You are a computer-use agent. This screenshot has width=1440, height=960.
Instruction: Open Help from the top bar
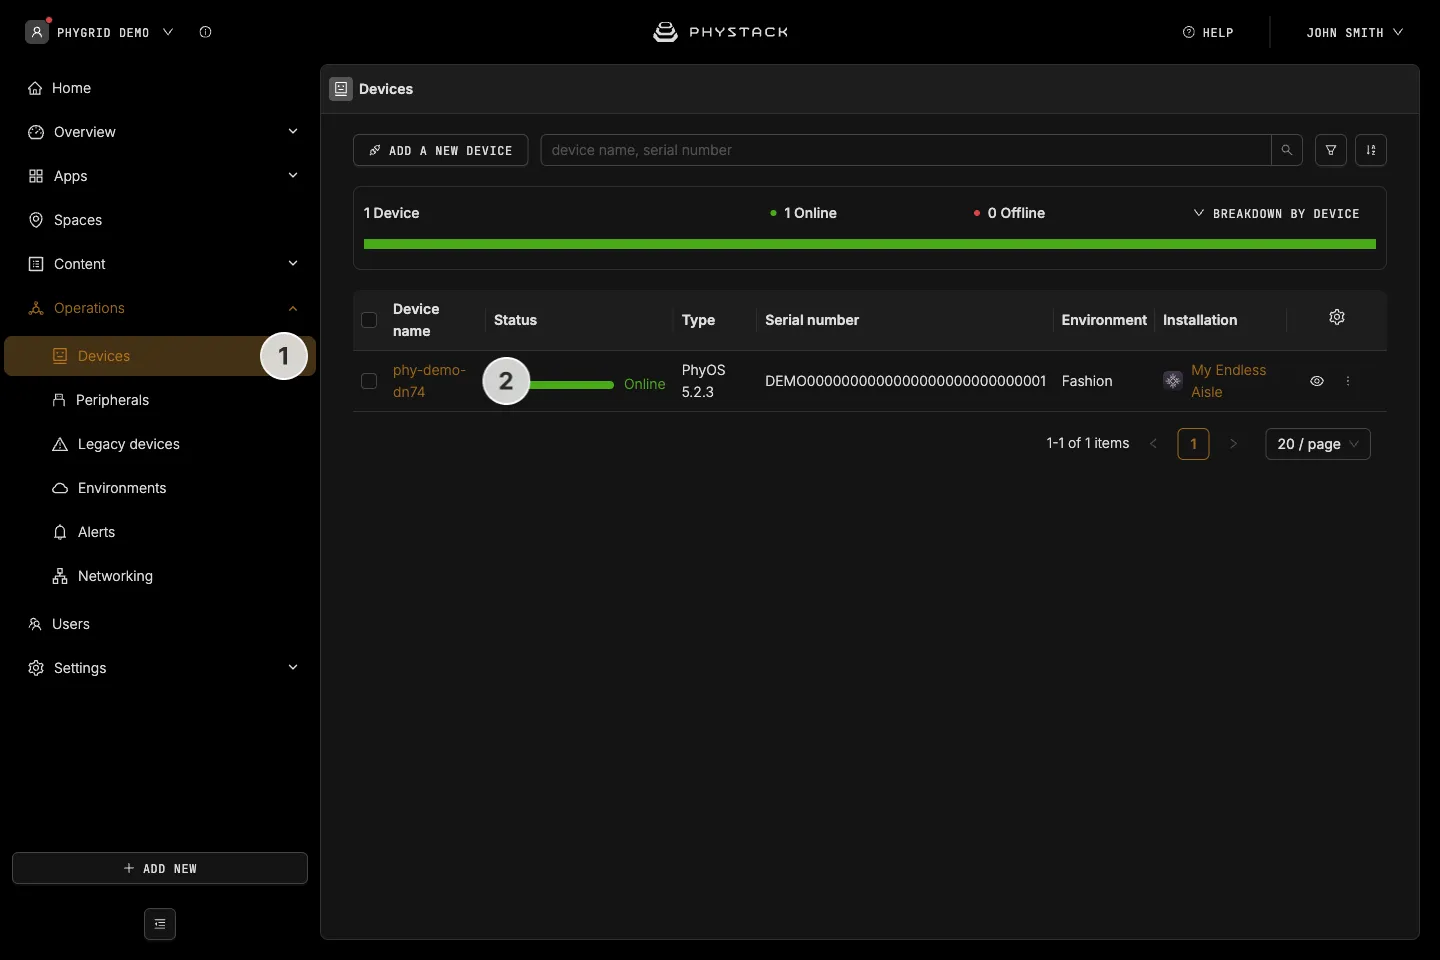pos(1208,32)
